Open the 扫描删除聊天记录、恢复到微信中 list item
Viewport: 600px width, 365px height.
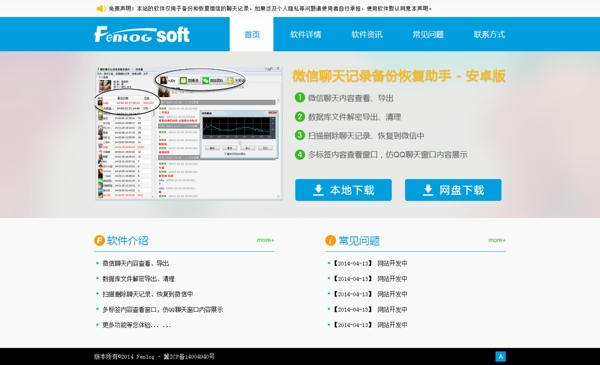point(147,294)
